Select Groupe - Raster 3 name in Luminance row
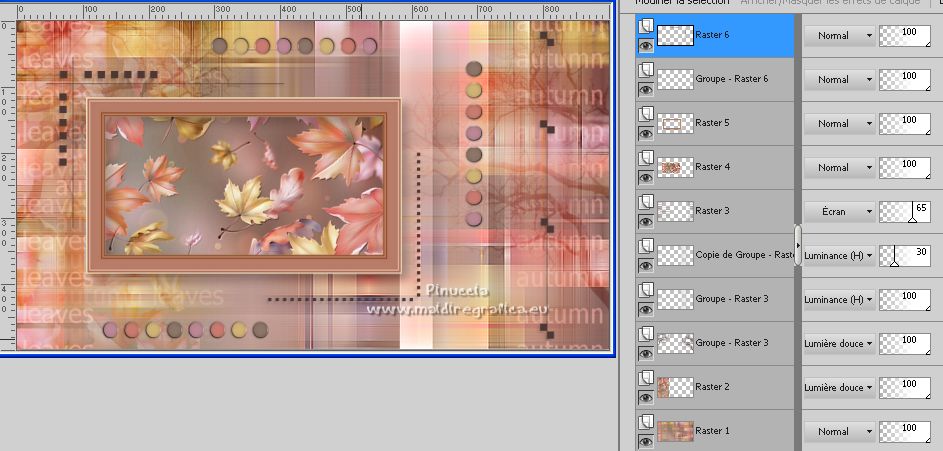The image size is (943, 451). pos(731,298)
